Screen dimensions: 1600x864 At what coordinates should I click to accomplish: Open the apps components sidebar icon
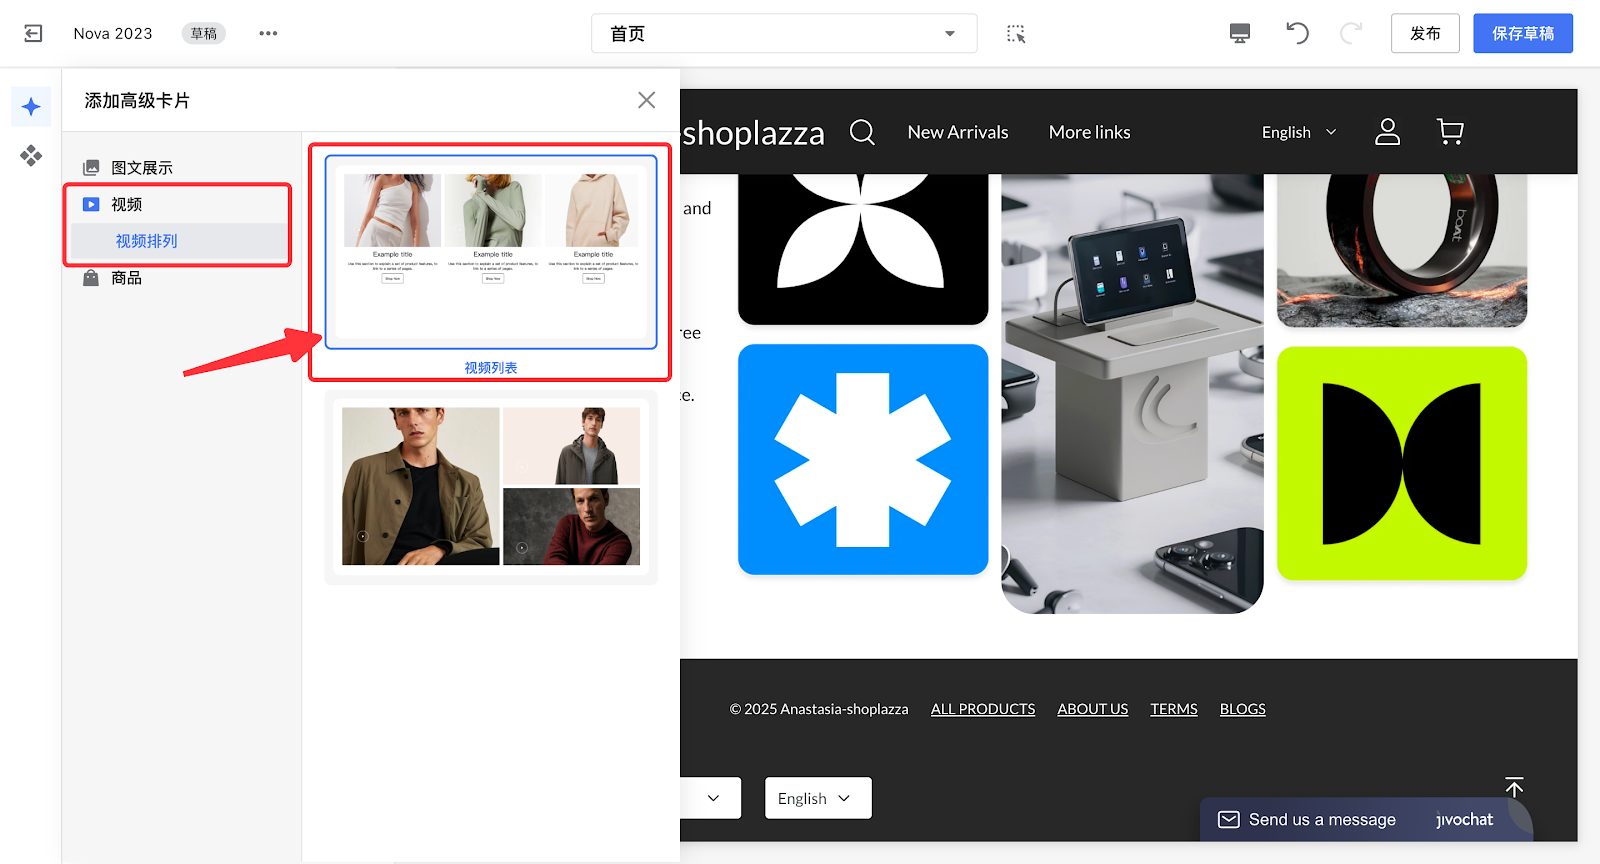click(x=31, y=155)
